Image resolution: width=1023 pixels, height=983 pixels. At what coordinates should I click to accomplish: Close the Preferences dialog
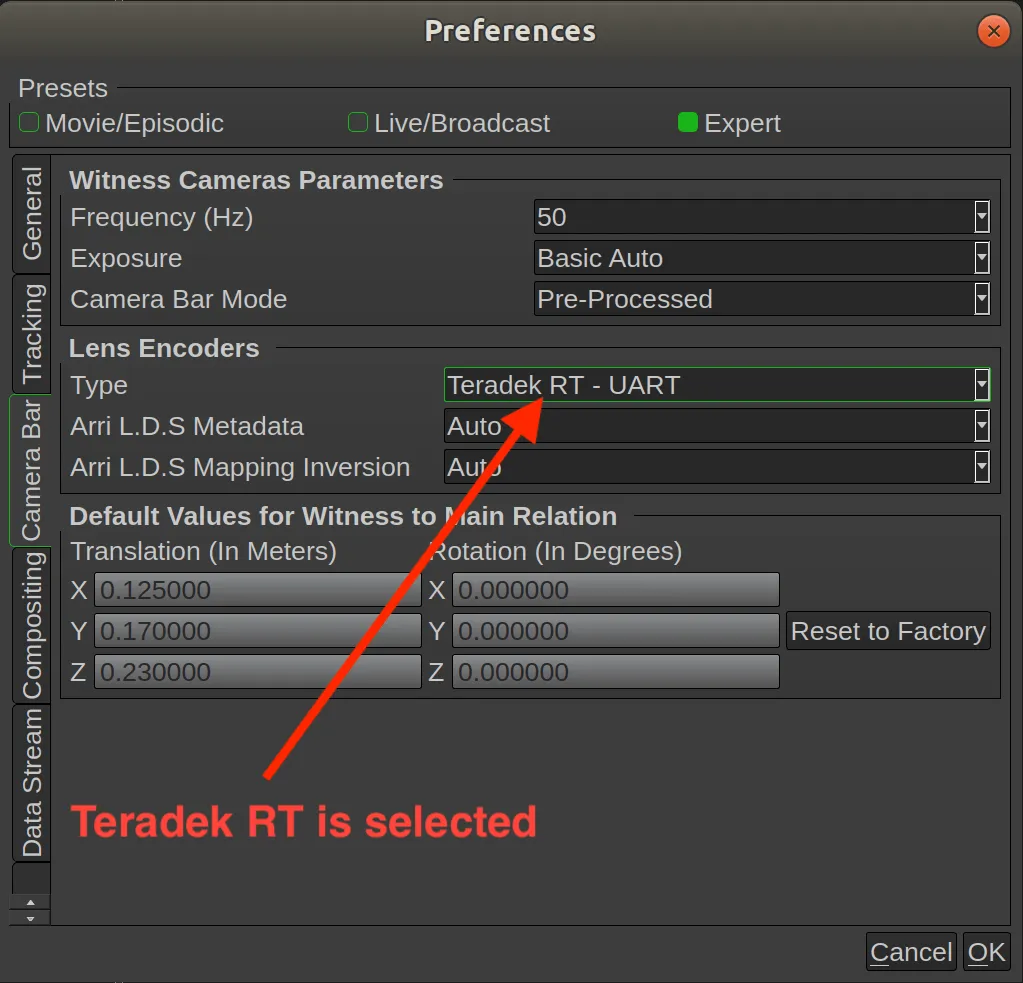[x=994, y=31]
